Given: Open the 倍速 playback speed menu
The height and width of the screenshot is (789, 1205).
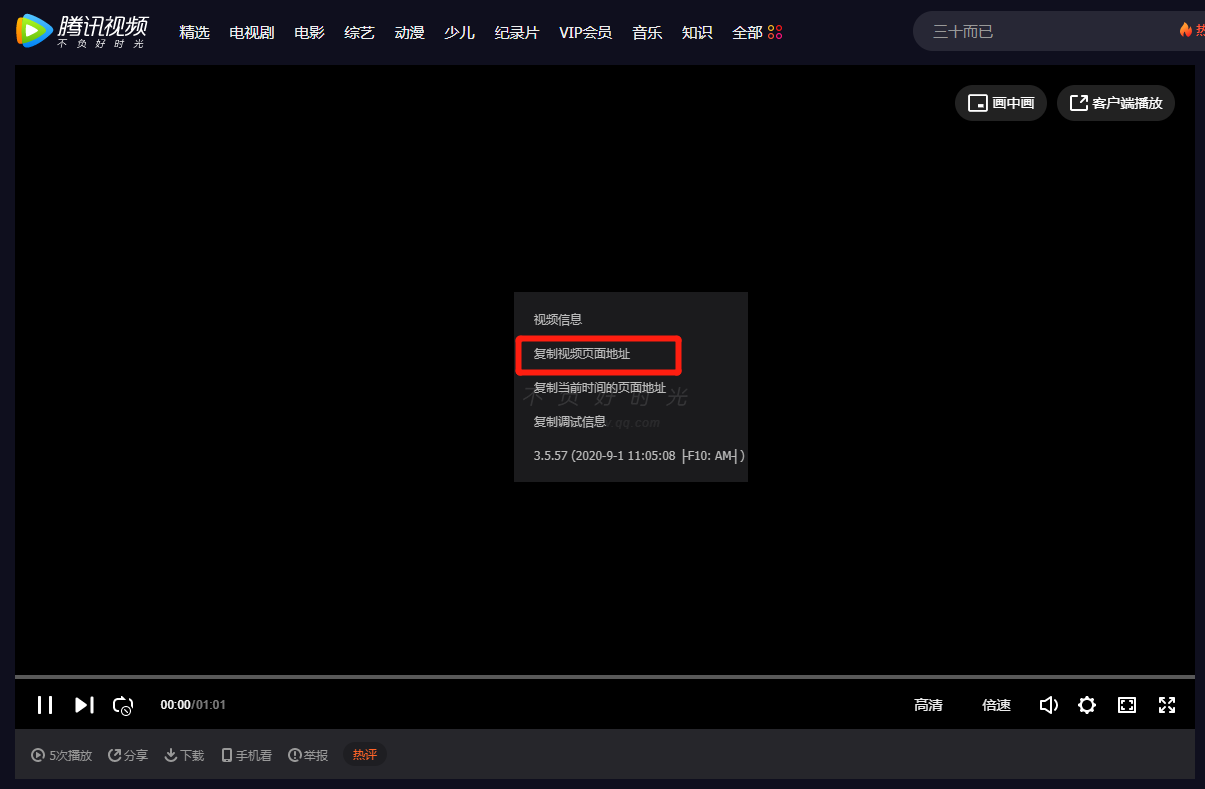Looking at the screenshot, I should 996,705.
